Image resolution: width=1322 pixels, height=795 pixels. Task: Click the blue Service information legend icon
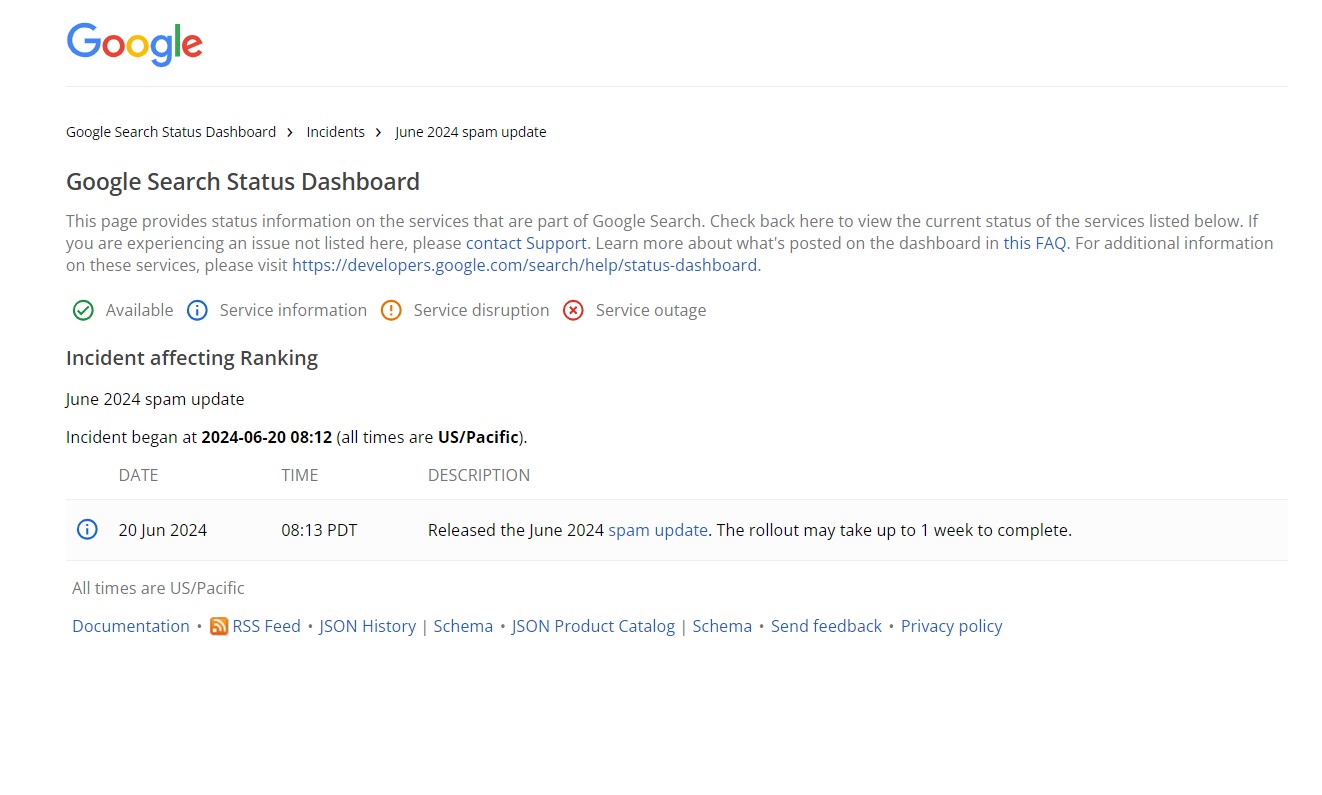pyautogui.click(x=197, y=311)
